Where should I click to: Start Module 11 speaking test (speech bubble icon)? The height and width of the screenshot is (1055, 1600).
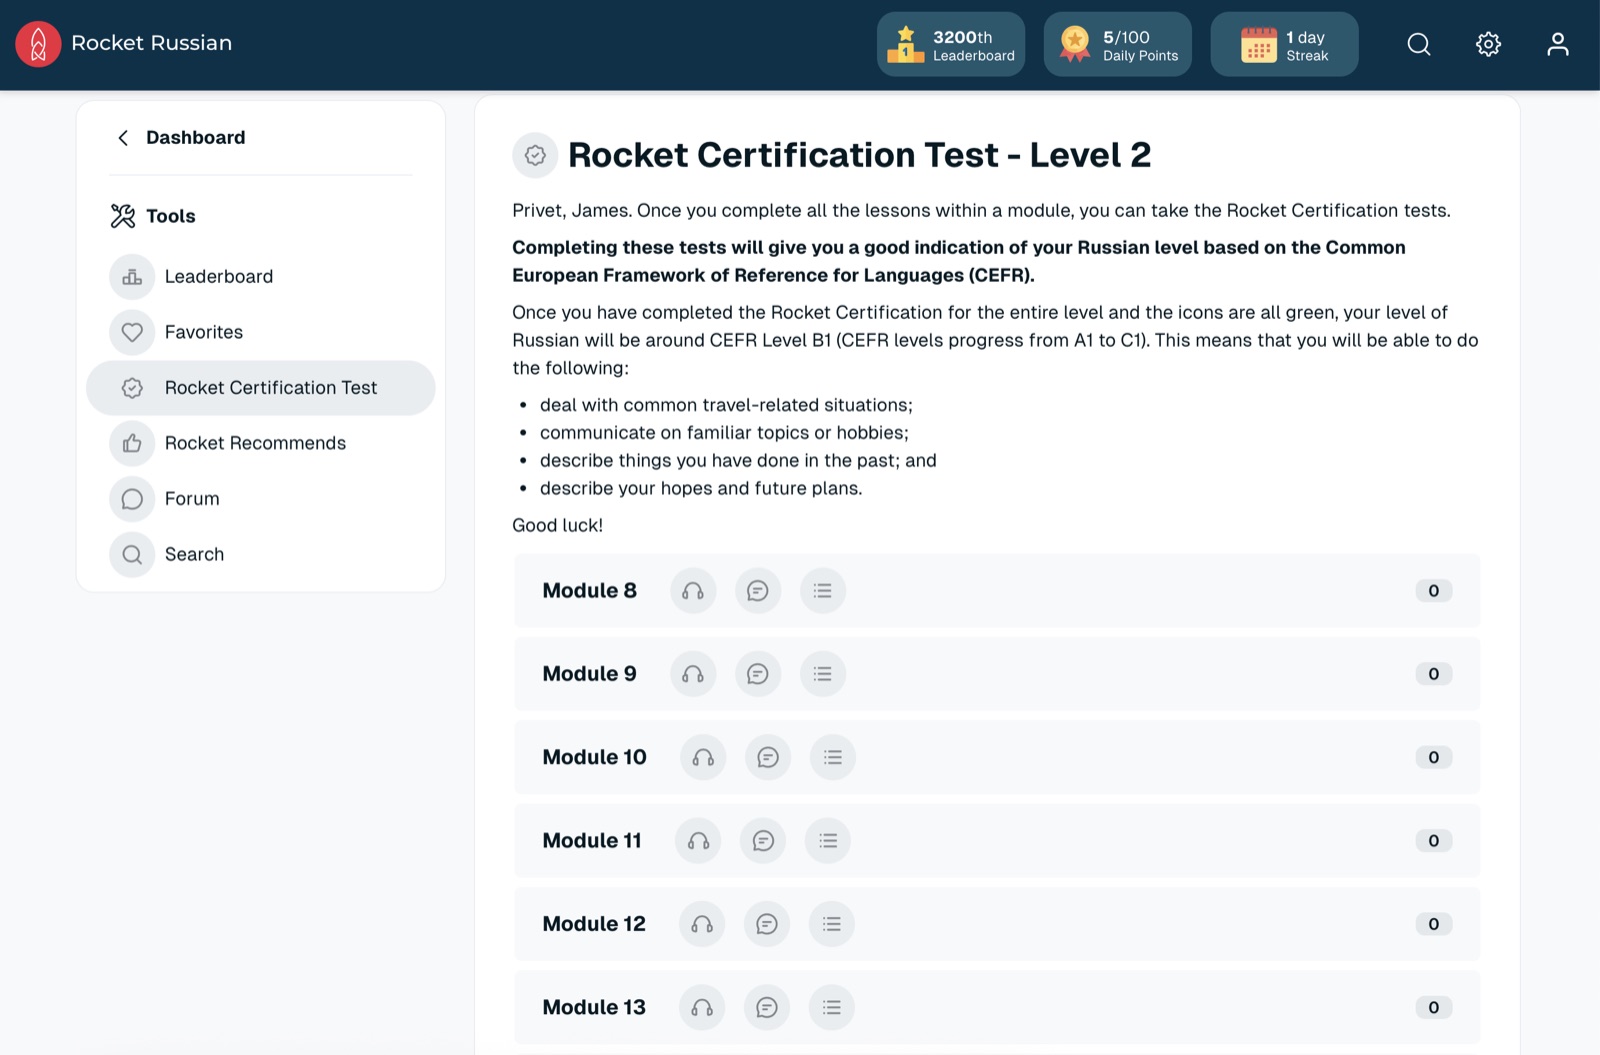pyautogui.click(x=763, y=841)
